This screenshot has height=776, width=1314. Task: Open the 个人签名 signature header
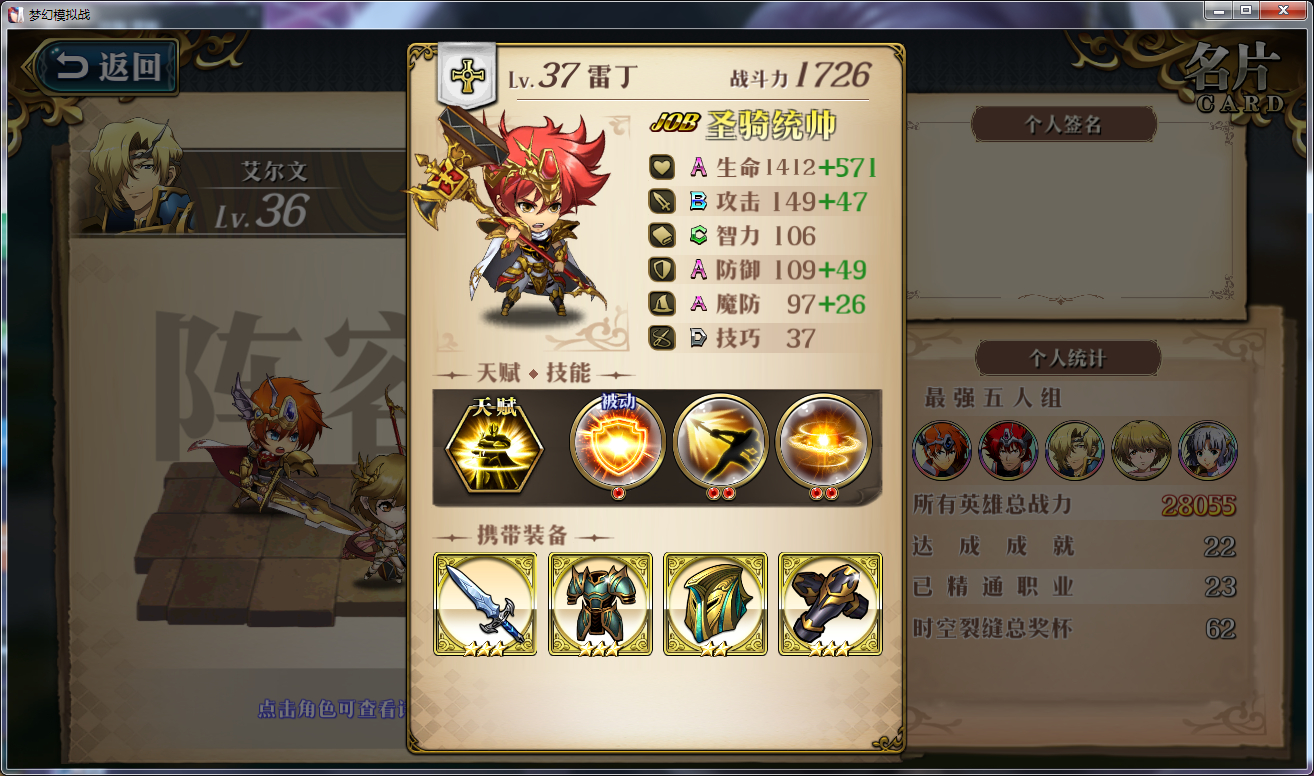1064,124
